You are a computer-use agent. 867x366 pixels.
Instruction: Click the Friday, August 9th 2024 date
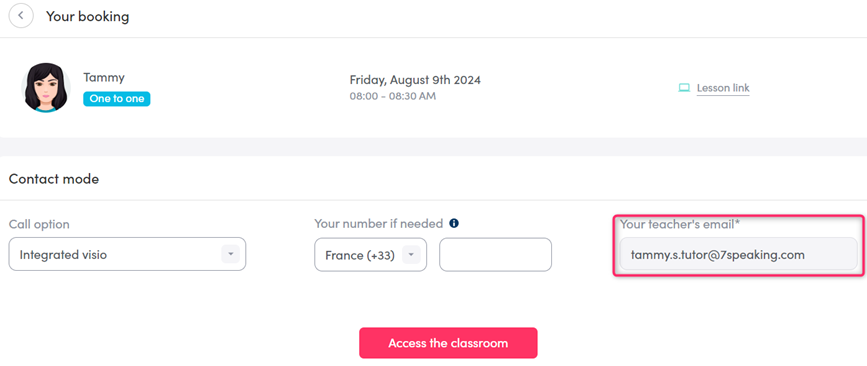click(415, 80)
